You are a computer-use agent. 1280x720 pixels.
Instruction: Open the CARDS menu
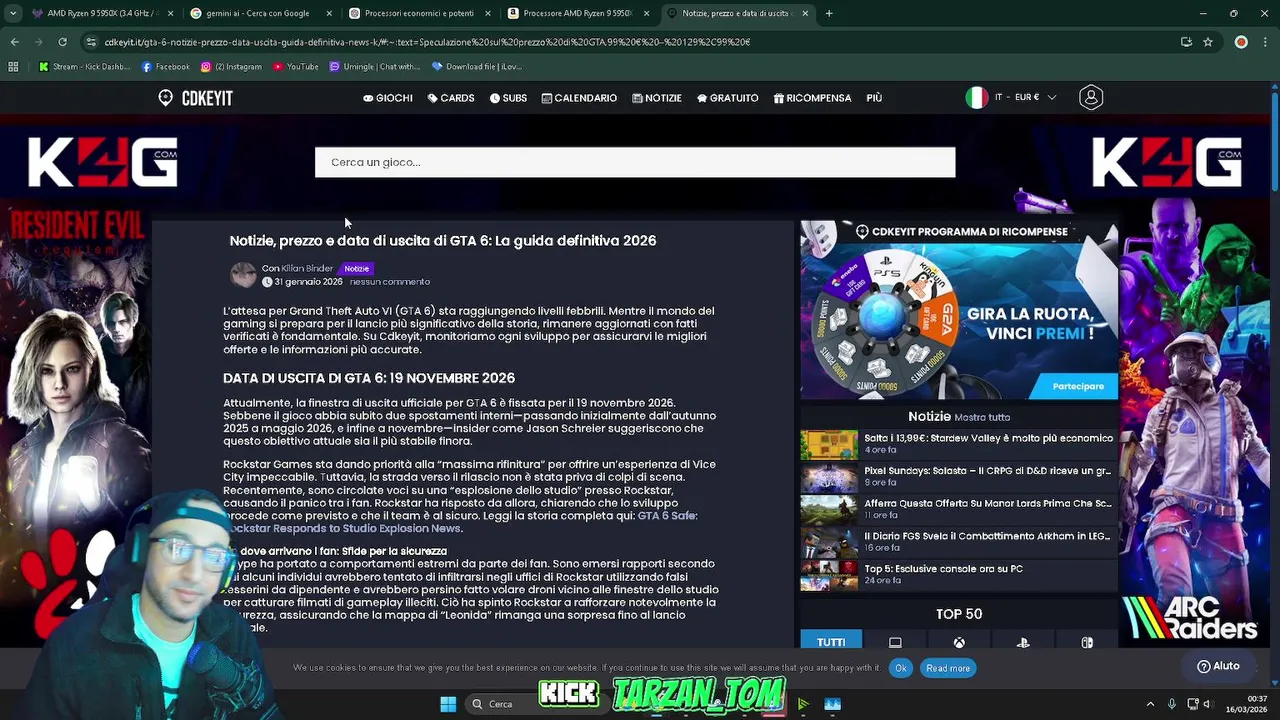[451, 98]
